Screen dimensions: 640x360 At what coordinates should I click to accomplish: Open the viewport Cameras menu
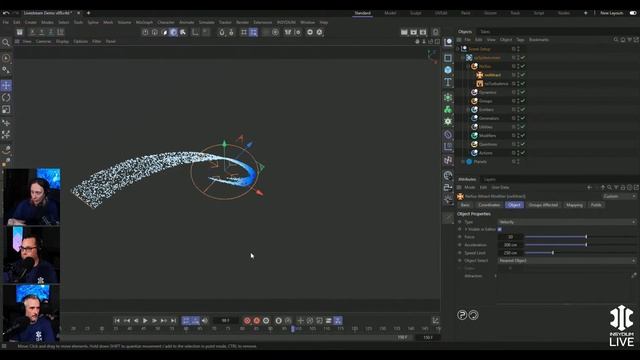coord(43,42)
